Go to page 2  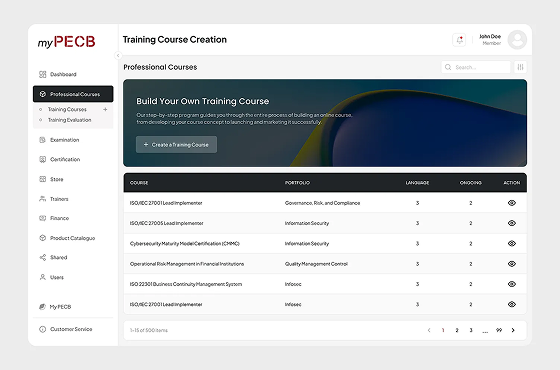pos(457,330)
